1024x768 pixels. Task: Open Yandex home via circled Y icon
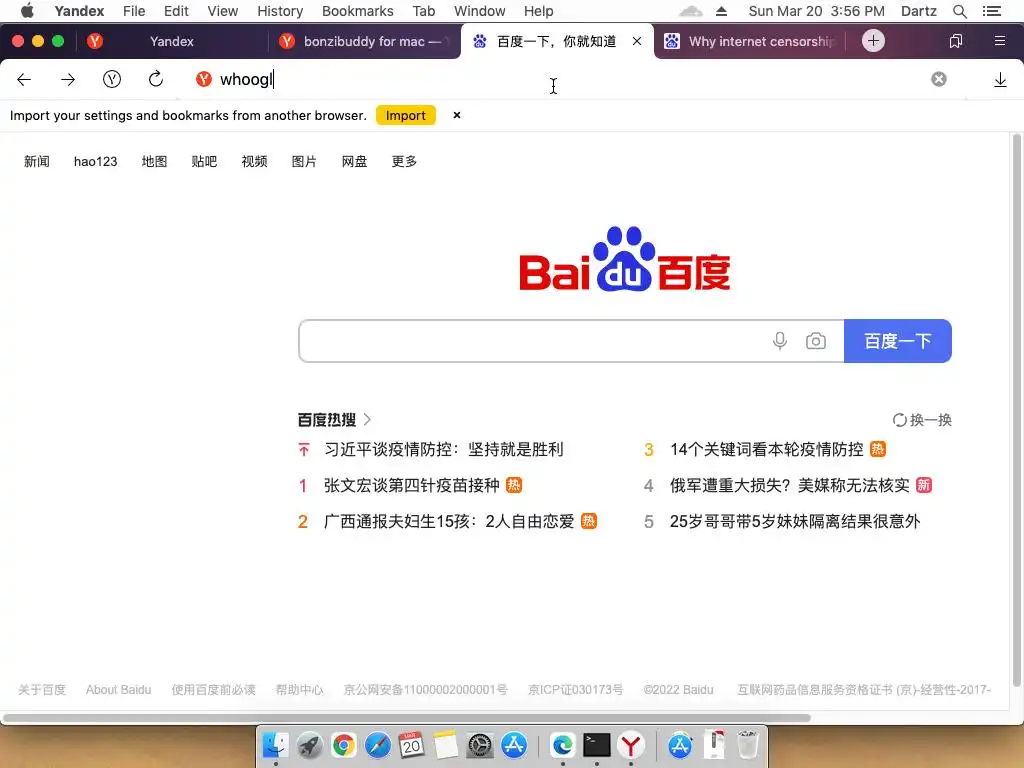(112, 80)
